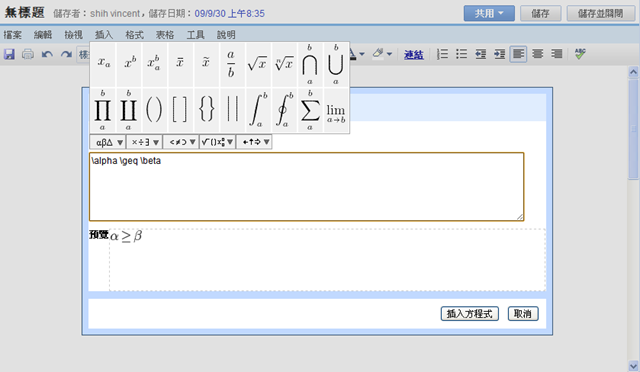Insert square brackets
This screenshot has width=640, height=372.
tap(180, 110)
